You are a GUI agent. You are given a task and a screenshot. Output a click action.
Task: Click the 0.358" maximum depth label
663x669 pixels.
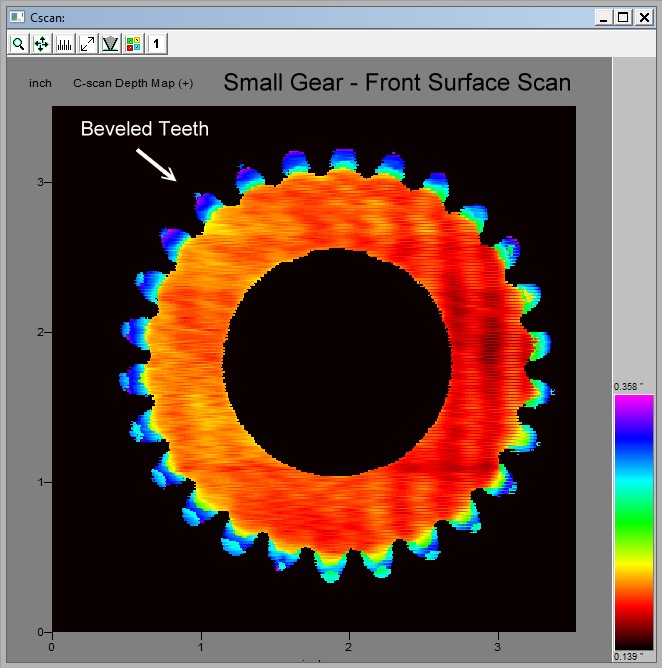tap(628, 387)
